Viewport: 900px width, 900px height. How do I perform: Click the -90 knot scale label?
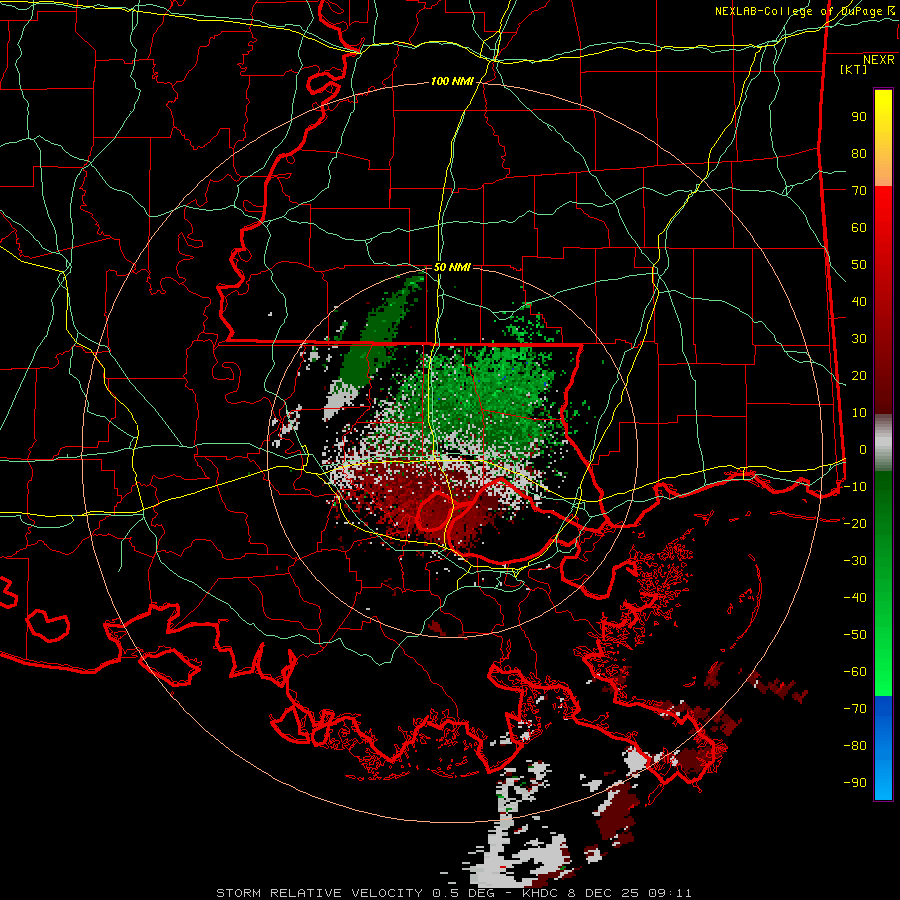[855, 783]
